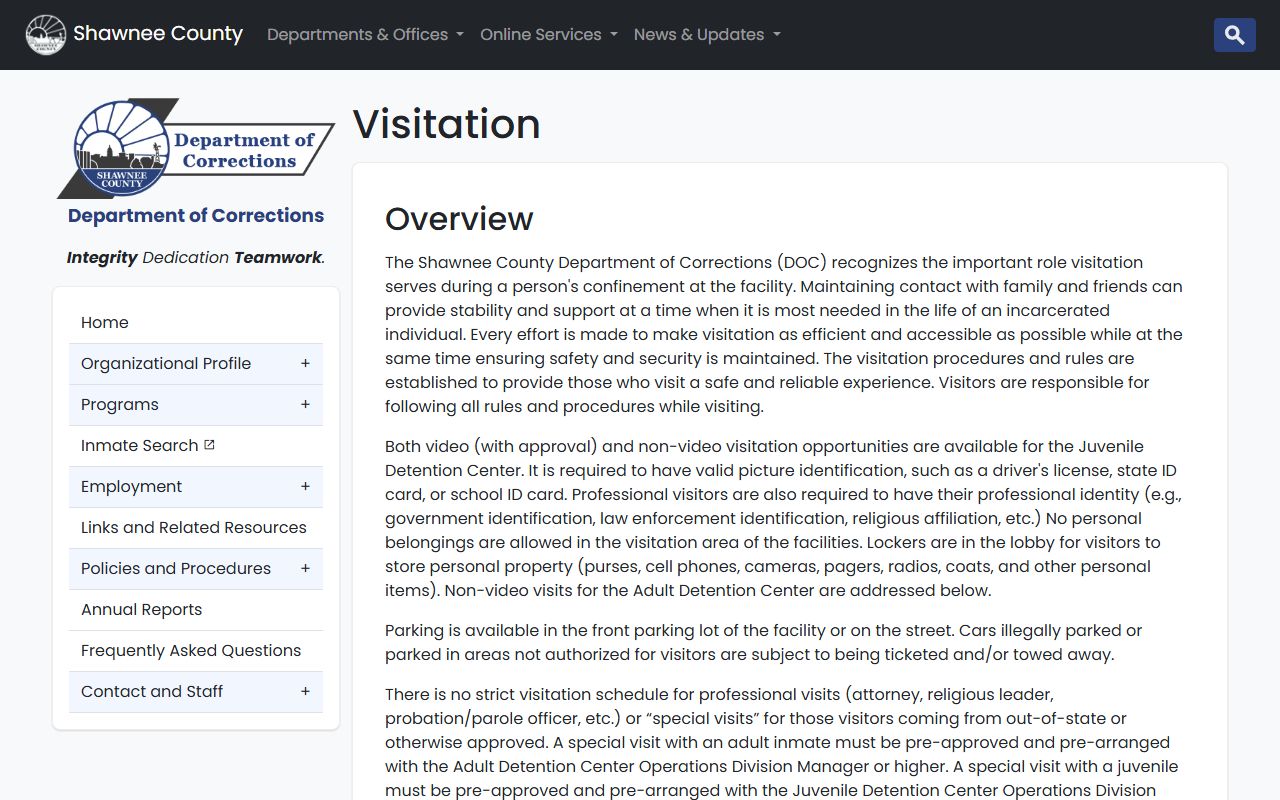Screen dimensions: 1280x800
Task: Click the Overview section heading
Action: (459, 218)
